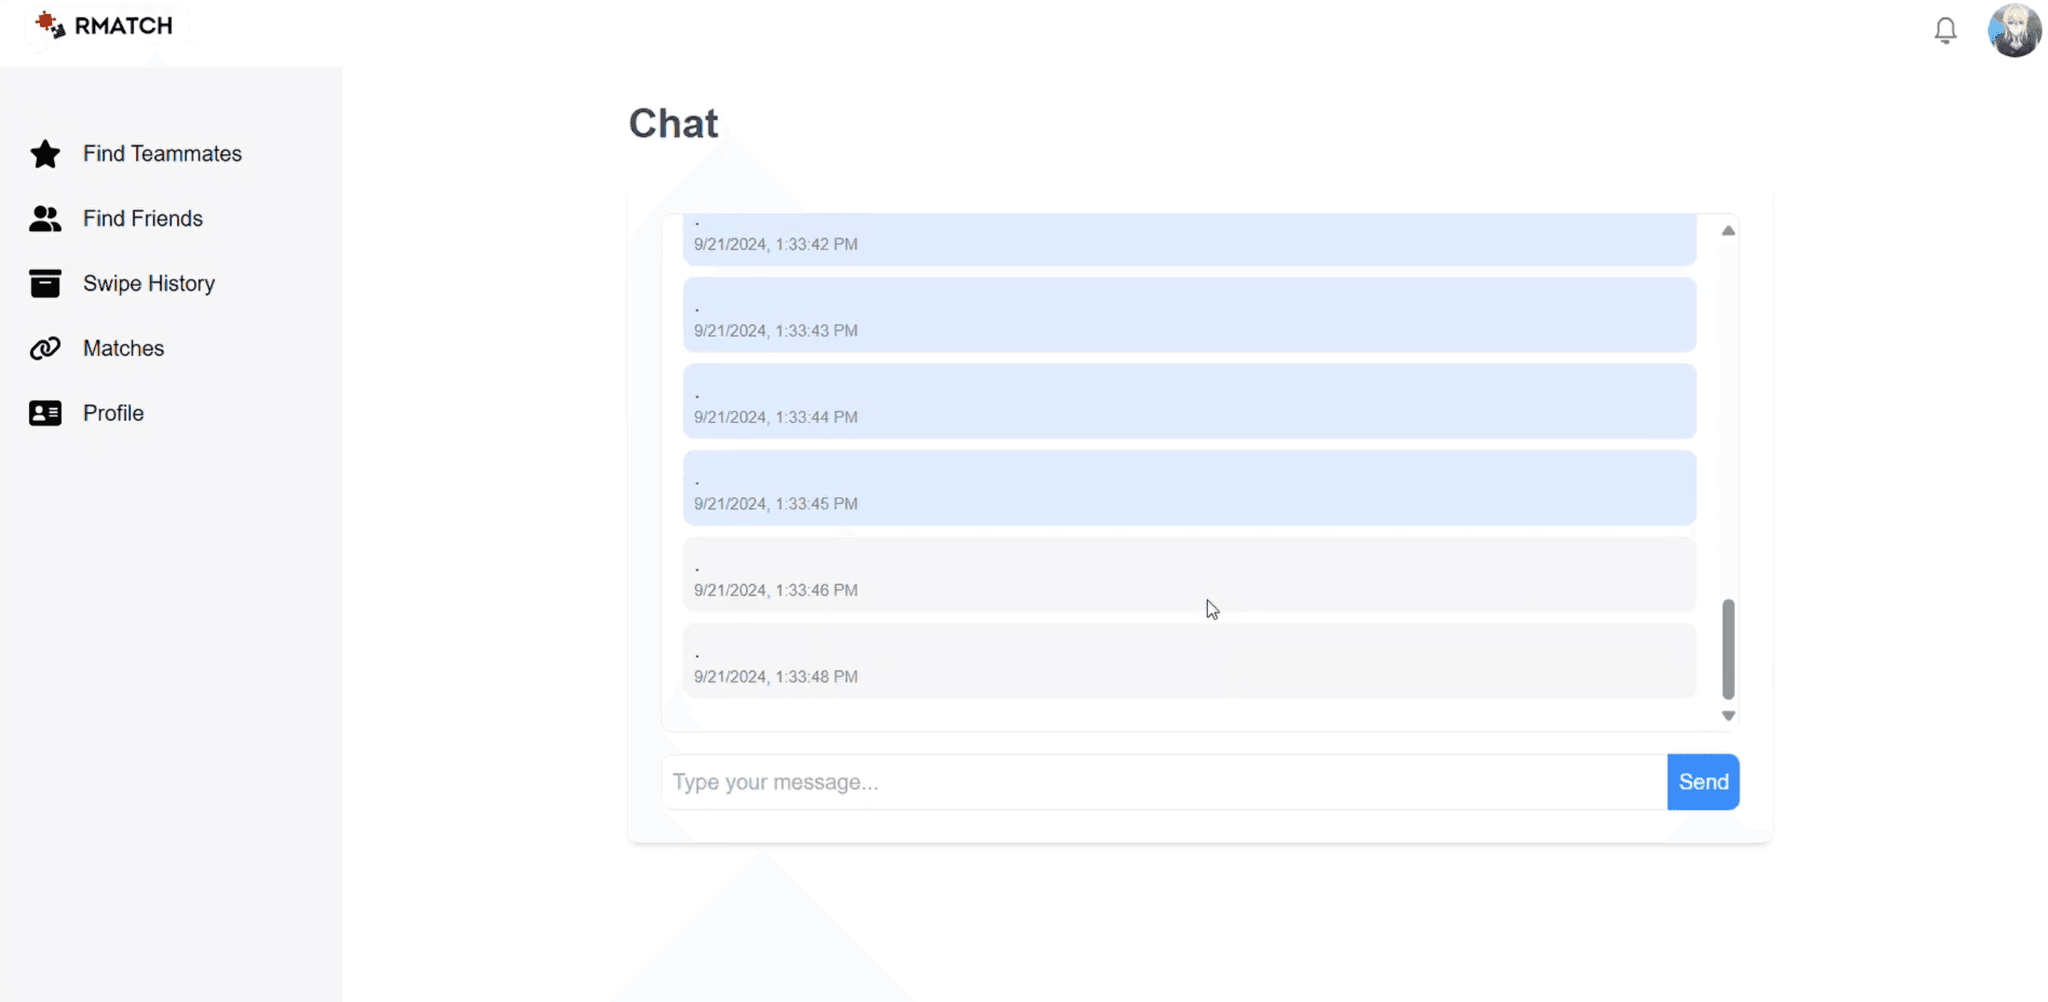Screen dimensions: 2048x1002
Task: Focus the Type your message field
Action: point(1163,782)
